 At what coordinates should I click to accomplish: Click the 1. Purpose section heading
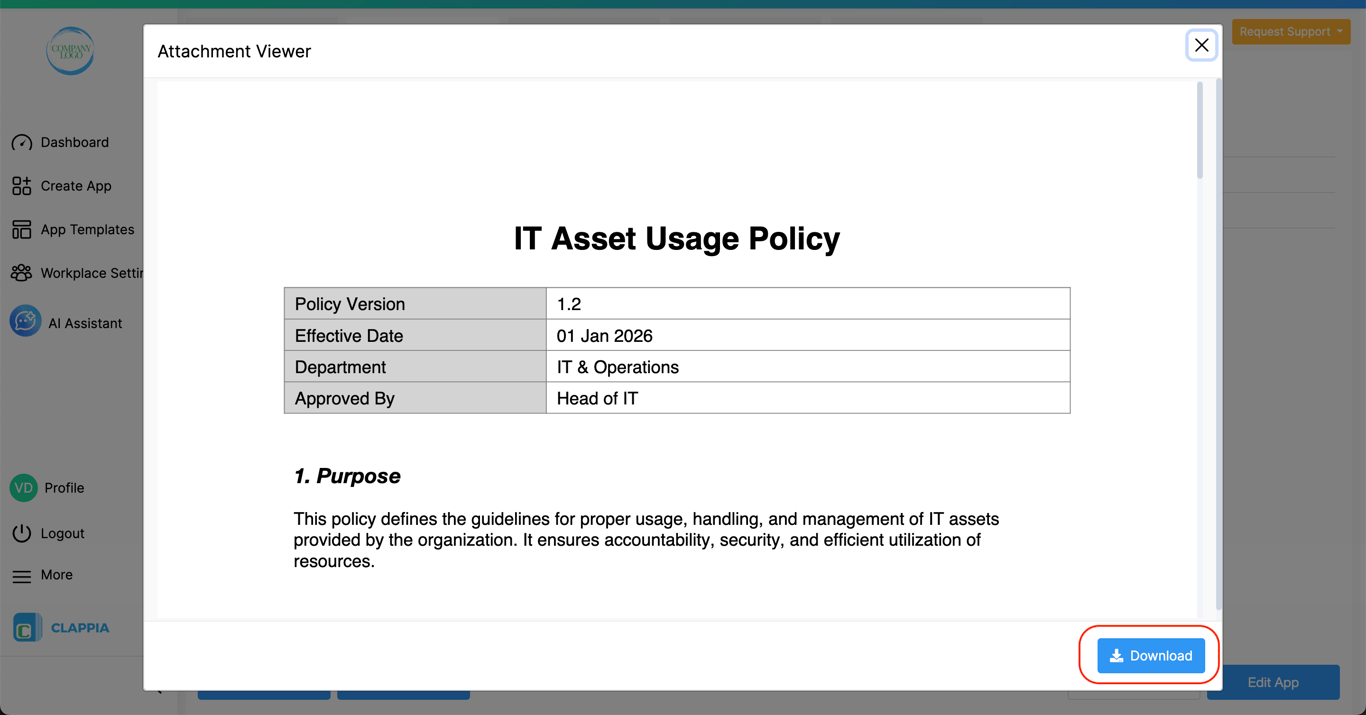coord(347,476)
